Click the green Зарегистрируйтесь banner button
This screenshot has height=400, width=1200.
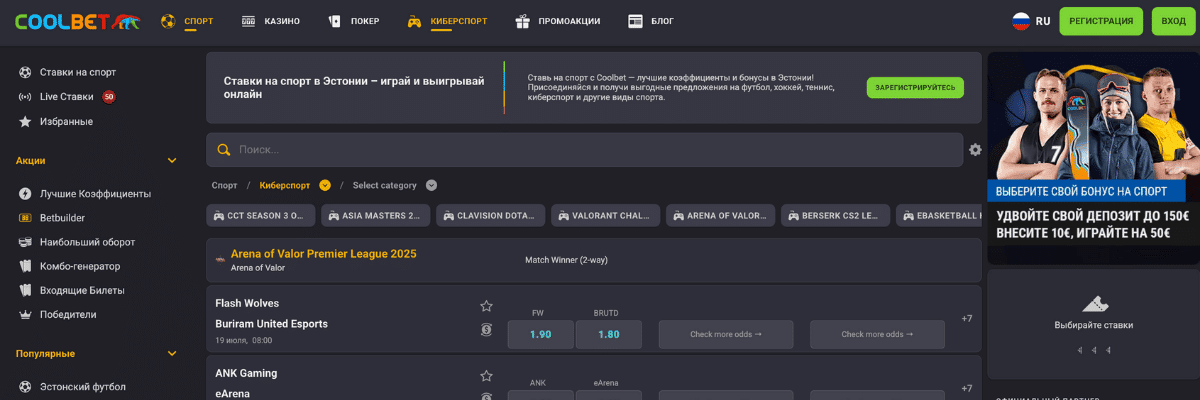click(x=915, y=88)
